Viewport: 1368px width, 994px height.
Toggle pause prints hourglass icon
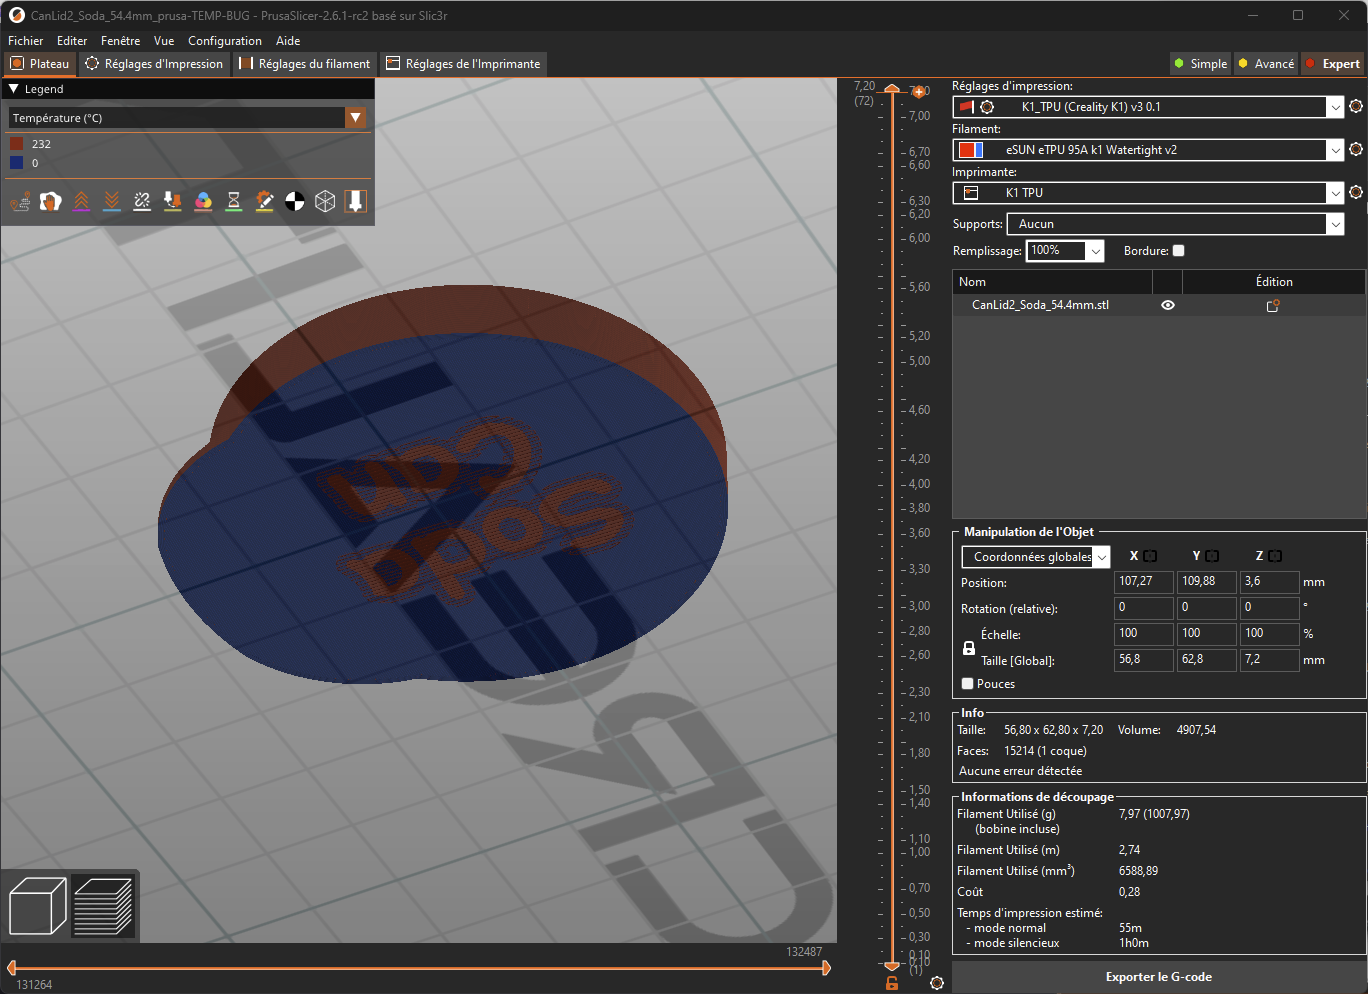tap(233, 201)
